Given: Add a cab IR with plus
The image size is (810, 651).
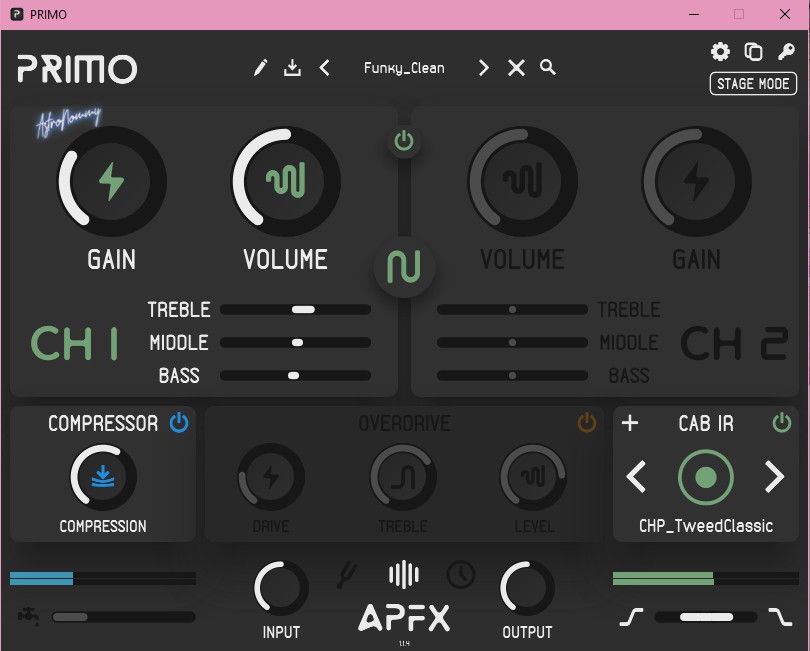Looking at the screenshot, I should 630,423.
